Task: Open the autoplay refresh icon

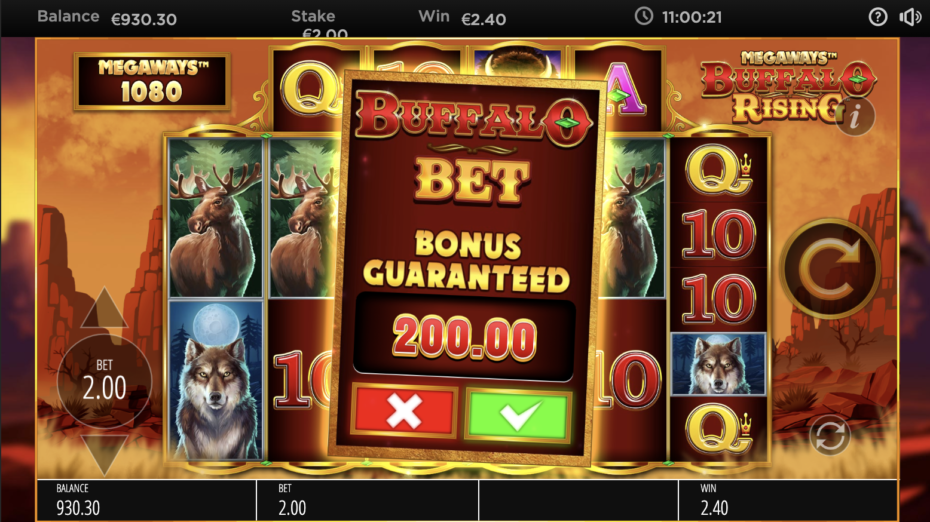Action: coord(829,436)
